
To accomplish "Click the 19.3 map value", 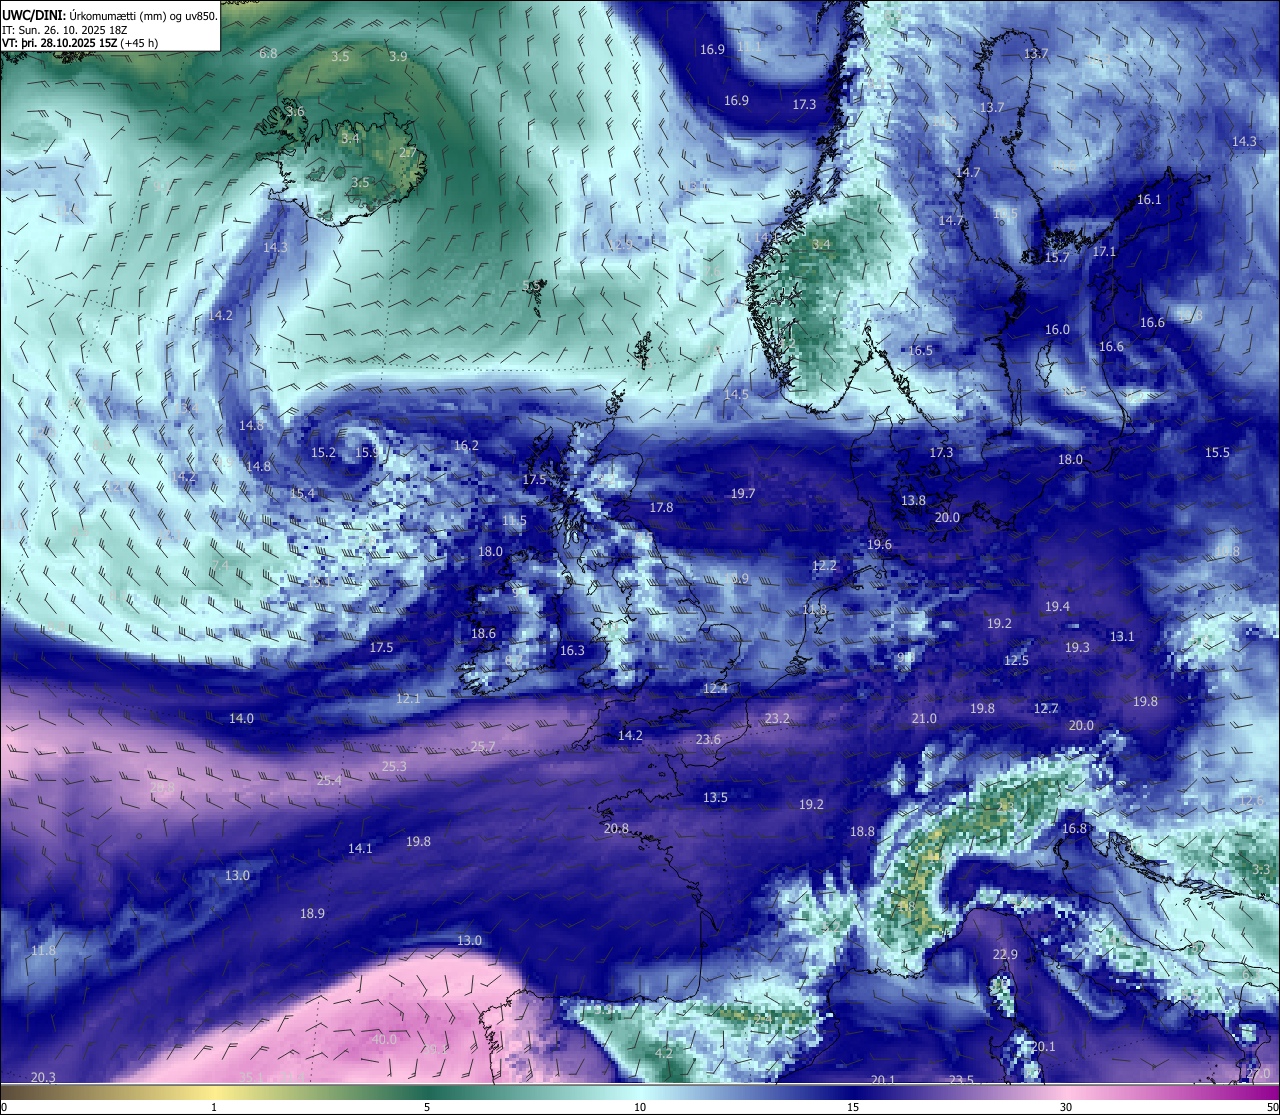I will tap(1077, 648).
